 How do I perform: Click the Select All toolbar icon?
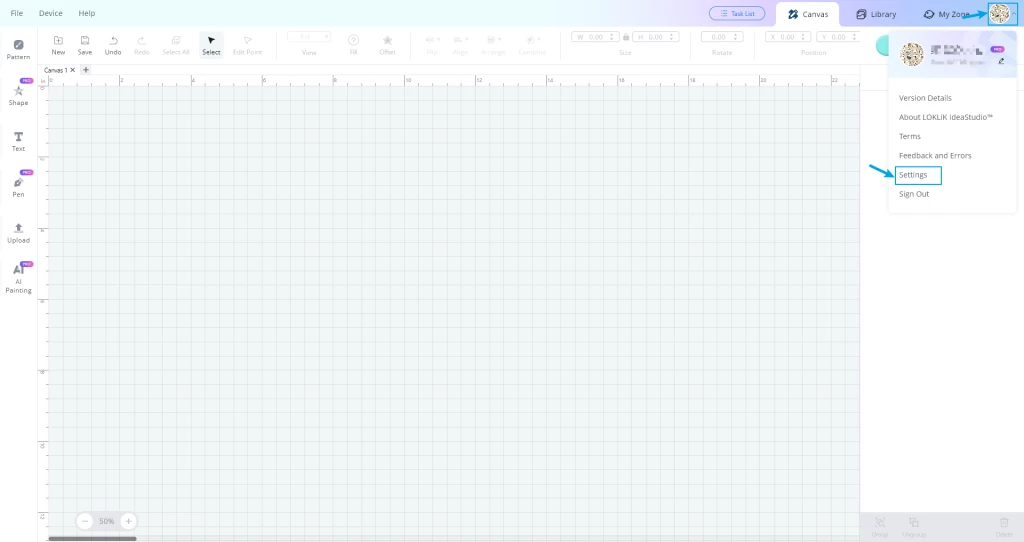coord(176,45)
